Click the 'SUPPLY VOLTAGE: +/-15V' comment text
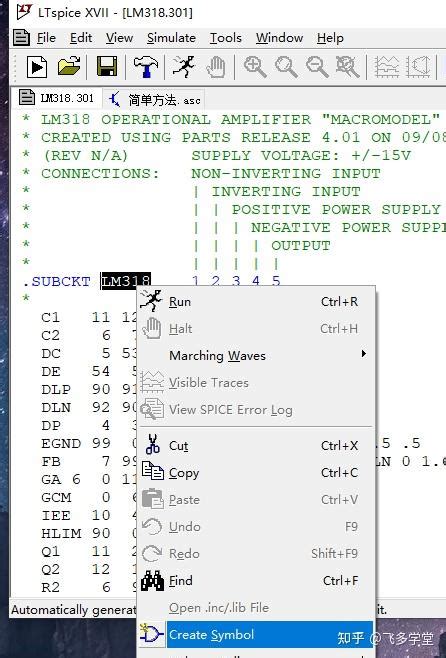The image size is (446, 658). 301,155
